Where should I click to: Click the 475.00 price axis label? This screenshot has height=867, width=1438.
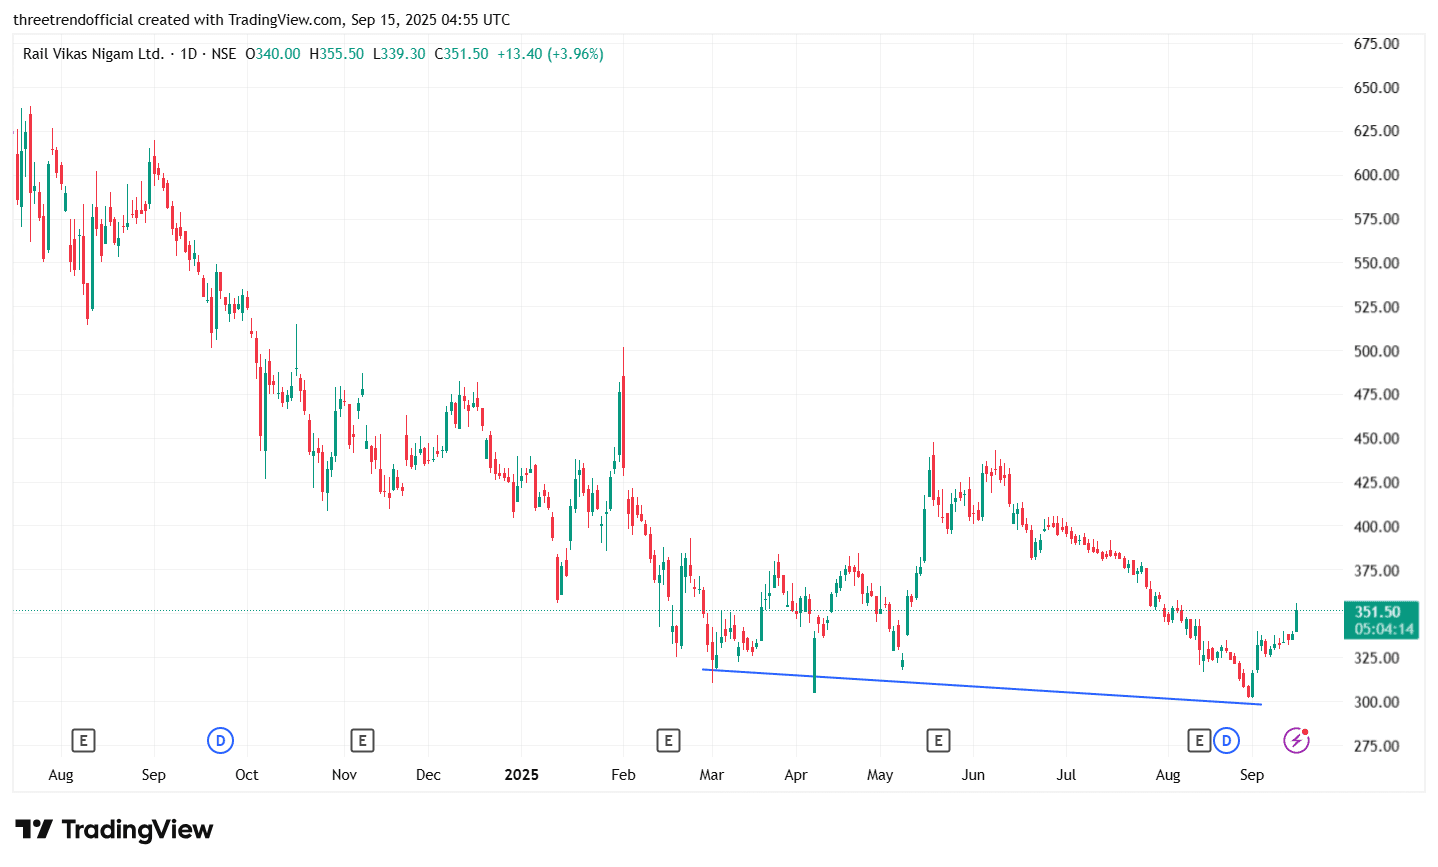tap(1377, 395)
